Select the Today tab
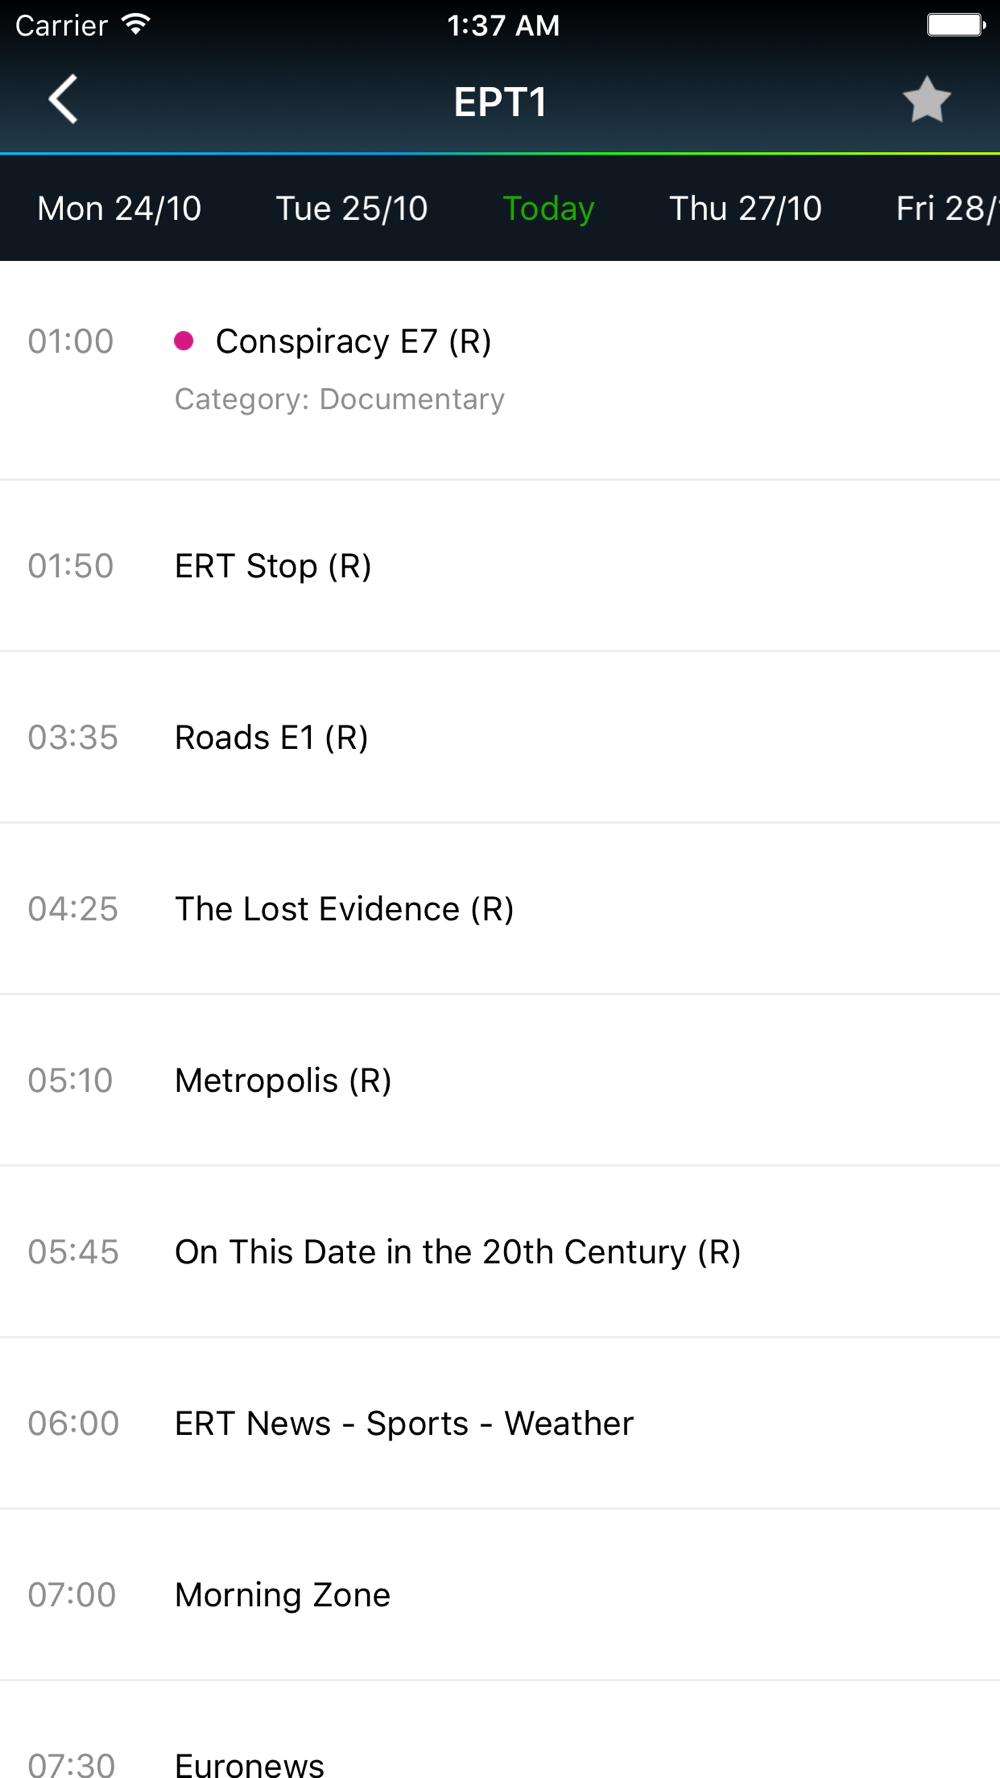The height and width of the screenshot is (1778, 1000). [x=548, y=208]
